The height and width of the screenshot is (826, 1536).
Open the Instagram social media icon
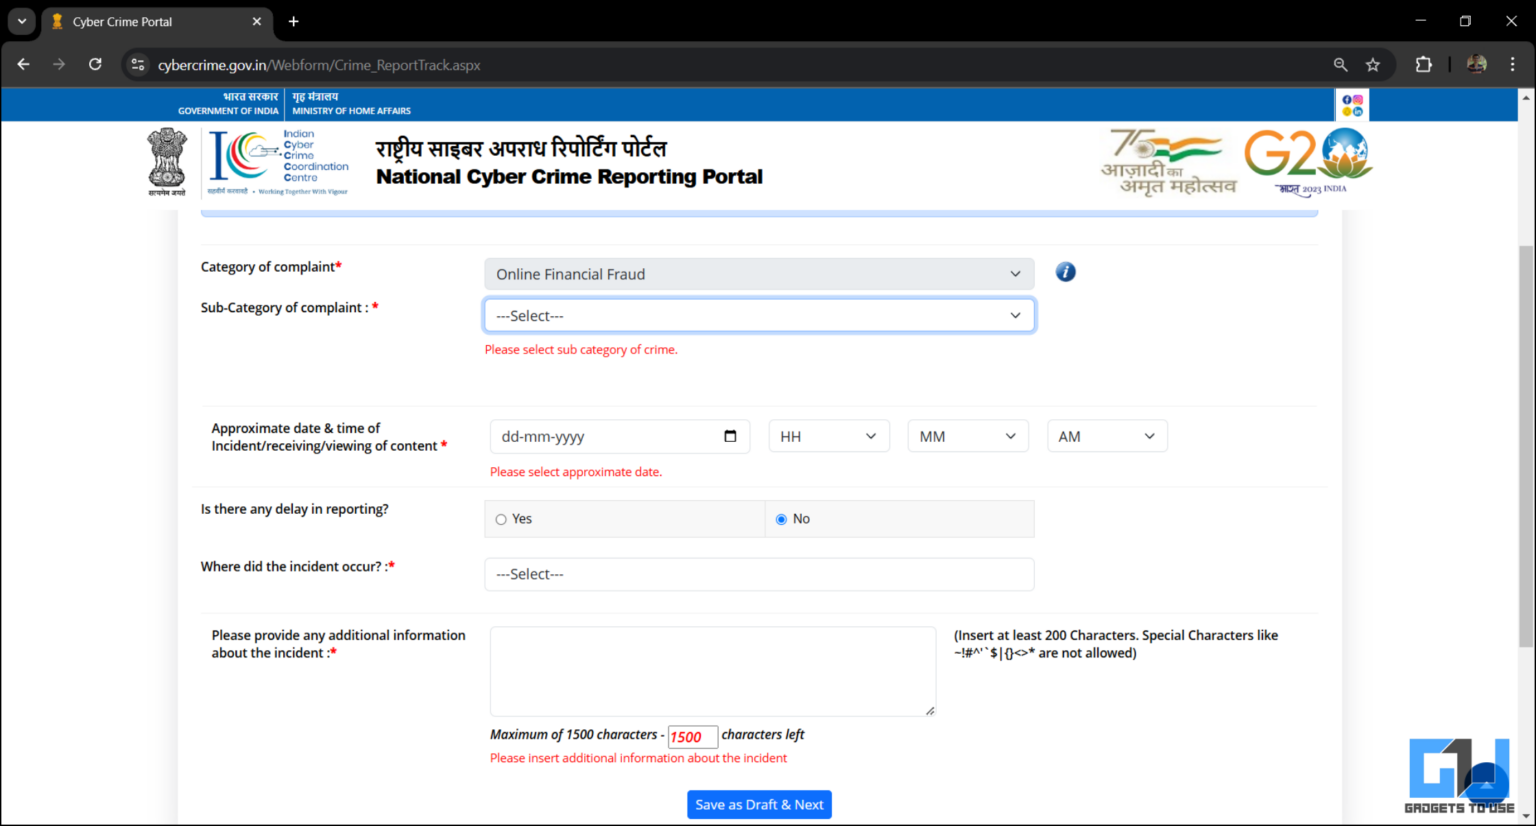point(1358,100)
